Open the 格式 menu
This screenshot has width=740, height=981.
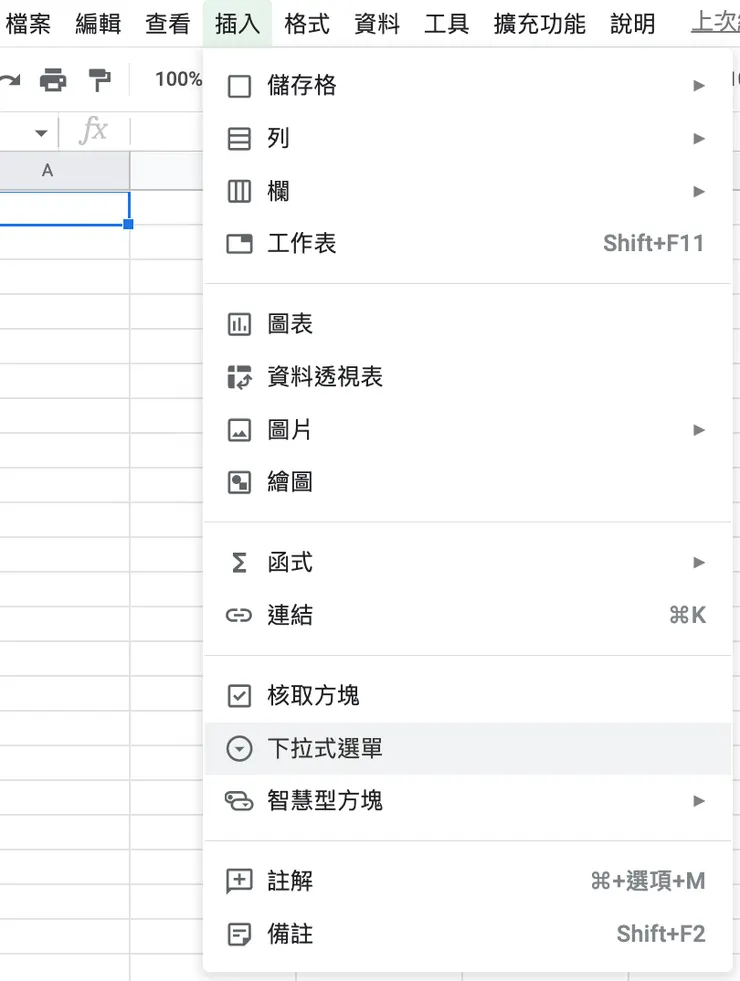click(x=307, y=24)
